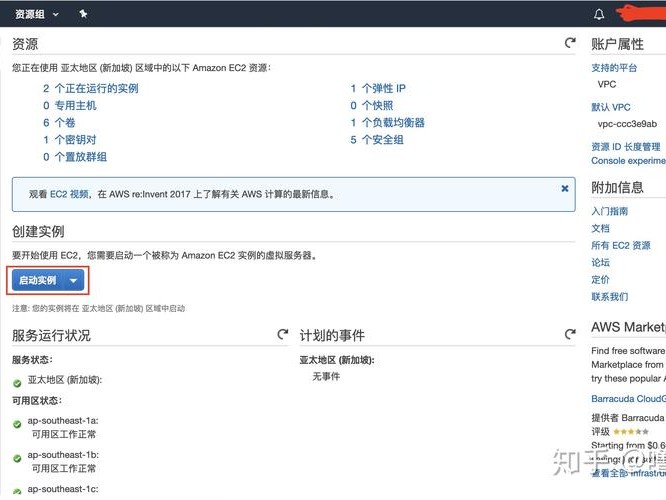Click ap-southeast-1a zone text
The height and width of the screenshot is (500, 666).
tap(63, 421)
